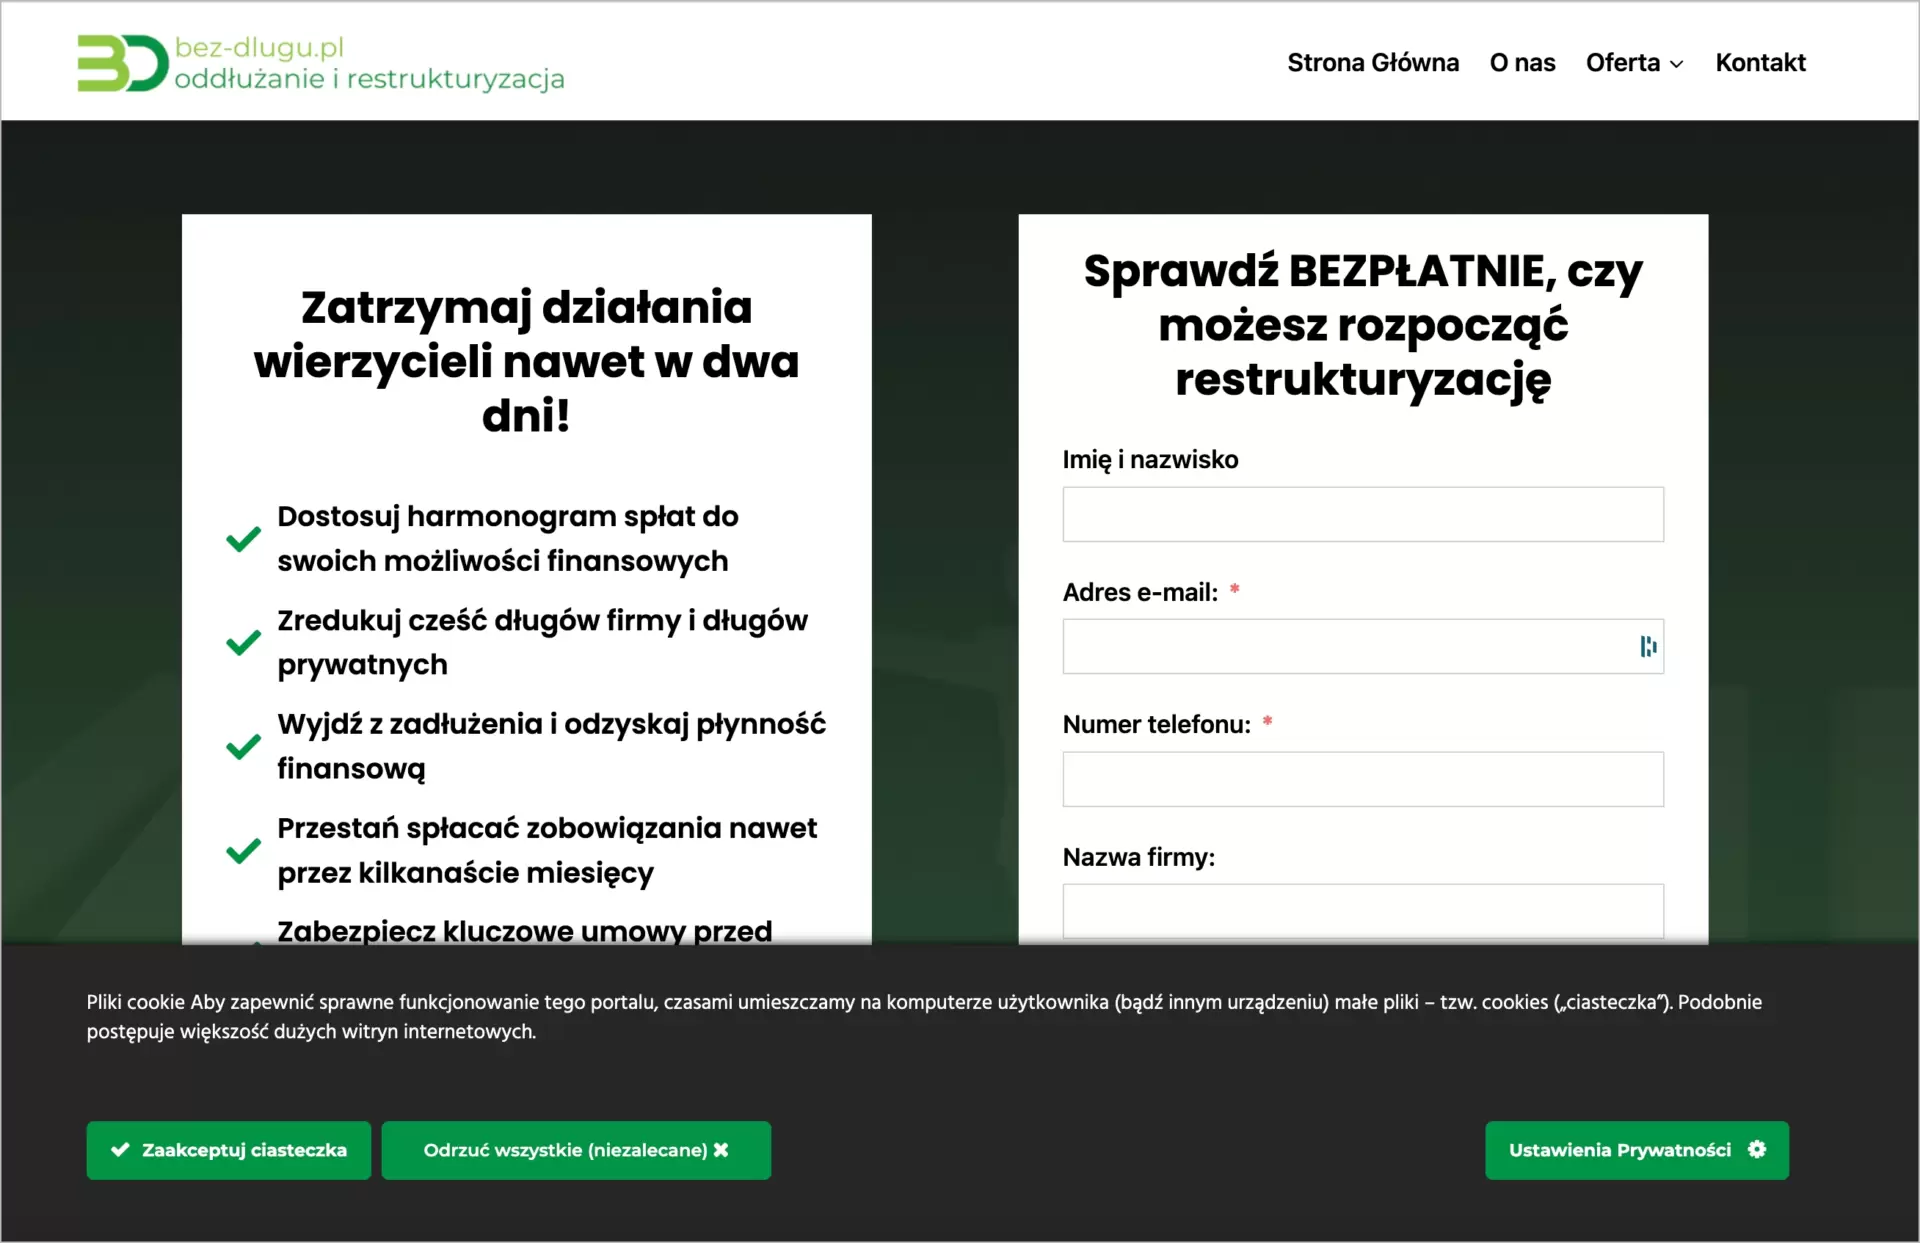This screenshot has width=1920, height=1243.
Task: Click the autofill icon inside email field
Action: 1648,646
